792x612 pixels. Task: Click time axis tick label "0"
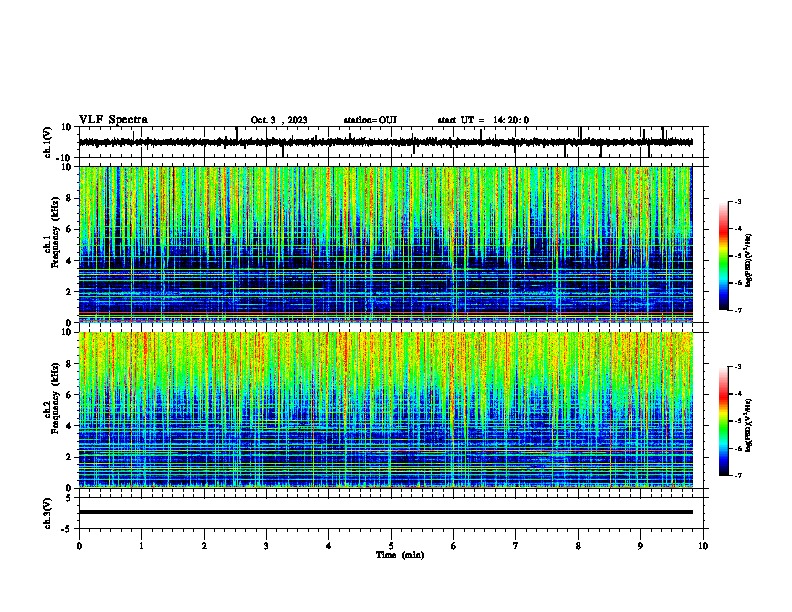pos(79,546)
